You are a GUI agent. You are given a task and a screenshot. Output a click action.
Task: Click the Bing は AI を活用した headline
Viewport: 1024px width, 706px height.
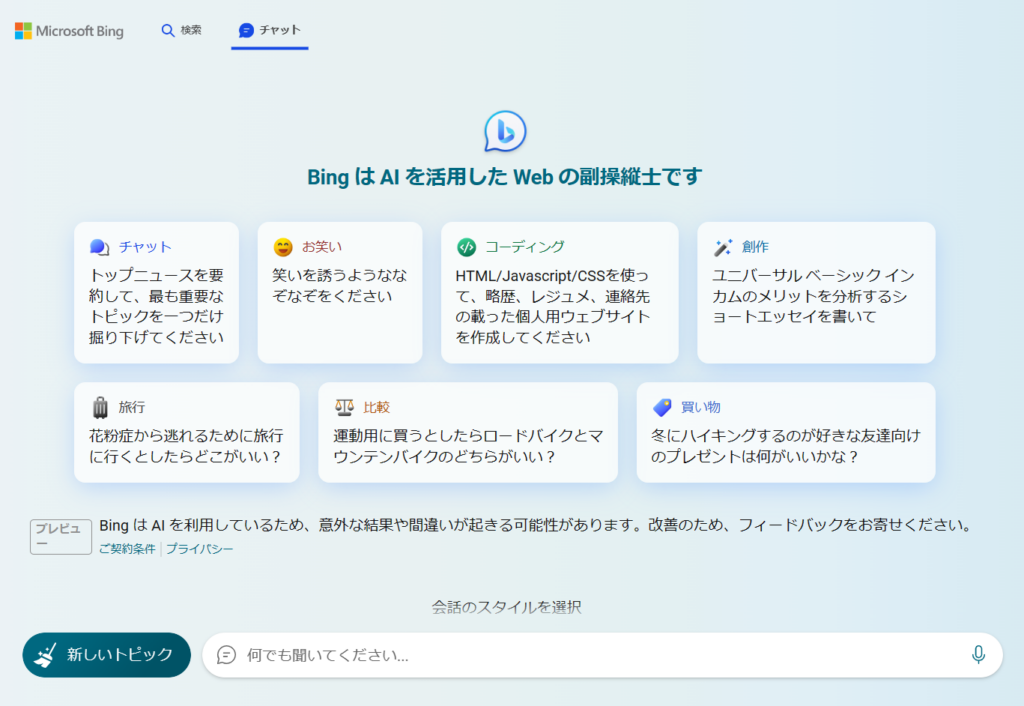tap(505, 176)
